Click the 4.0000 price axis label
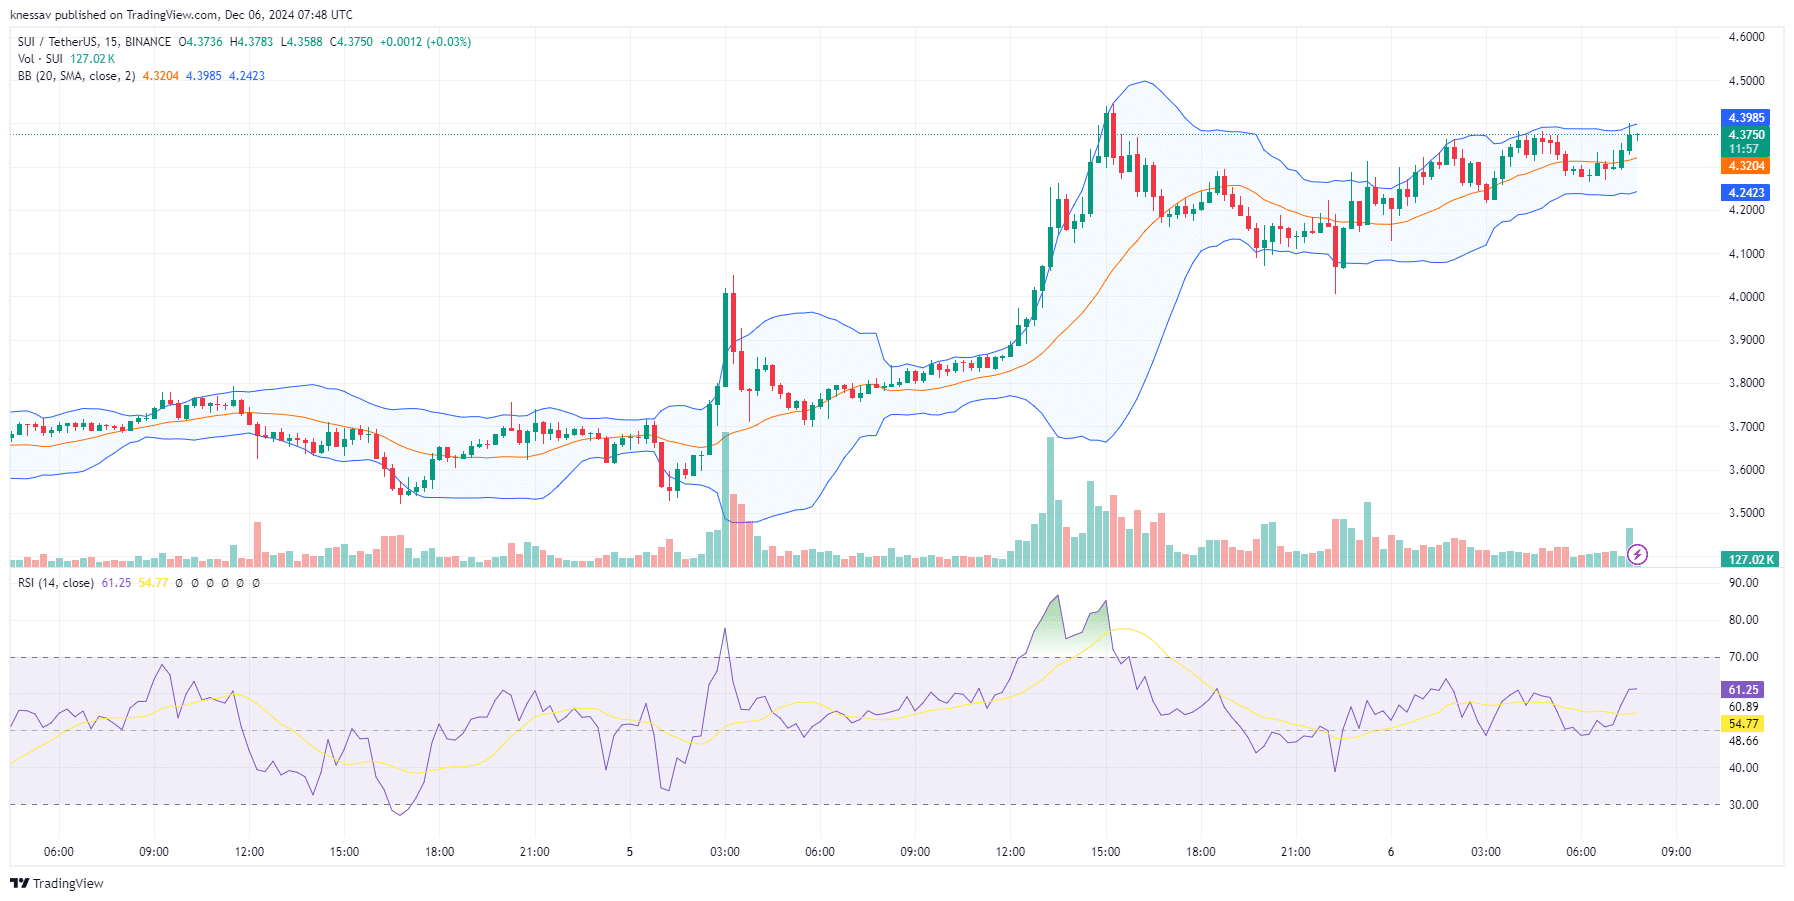Viewport: 1794px width, 901px height. click(1746, 297)
